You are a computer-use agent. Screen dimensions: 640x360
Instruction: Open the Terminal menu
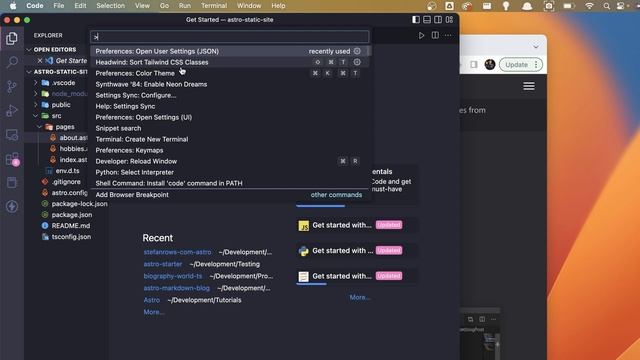pos(214,6)
